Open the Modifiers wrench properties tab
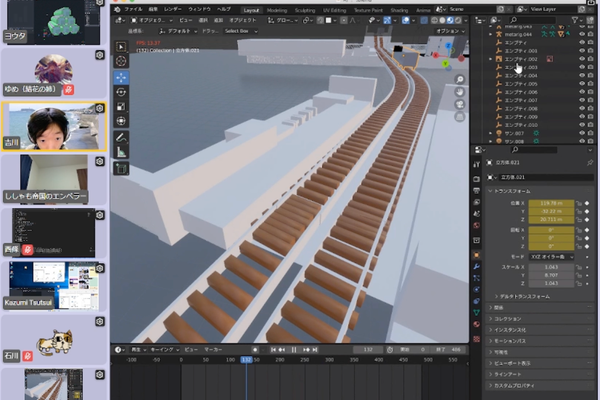 click(476, 266)
